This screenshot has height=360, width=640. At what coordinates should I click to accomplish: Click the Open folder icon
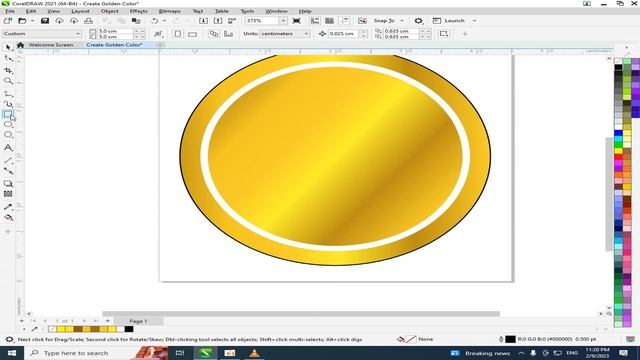pos(22,21)
